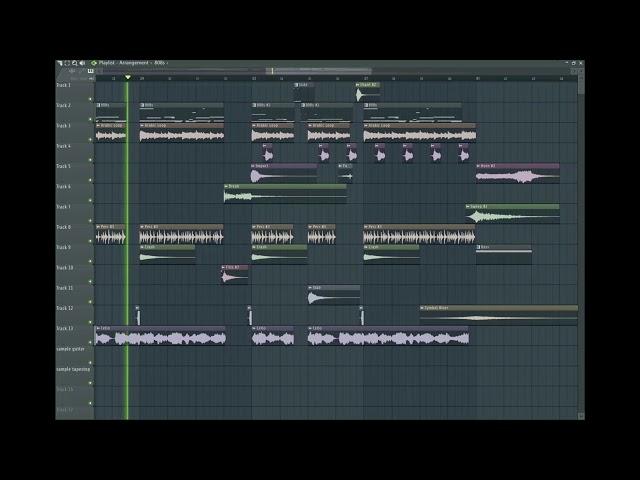Viewport: 640px width, 480px height.
Task: Select the sample guitar track label
Action: point(70,349)
